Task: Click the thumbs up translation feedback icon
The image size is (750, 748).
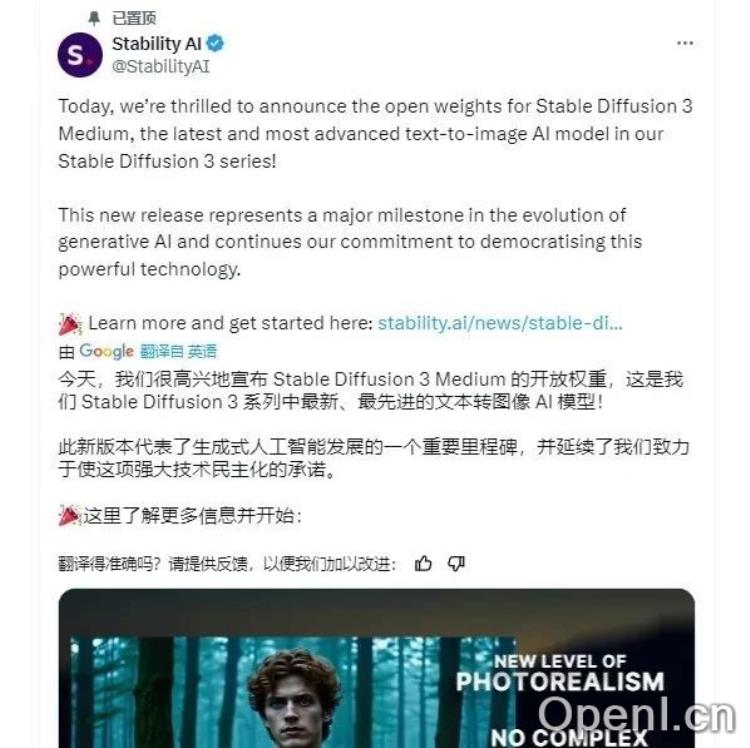Action: (423, 564)
